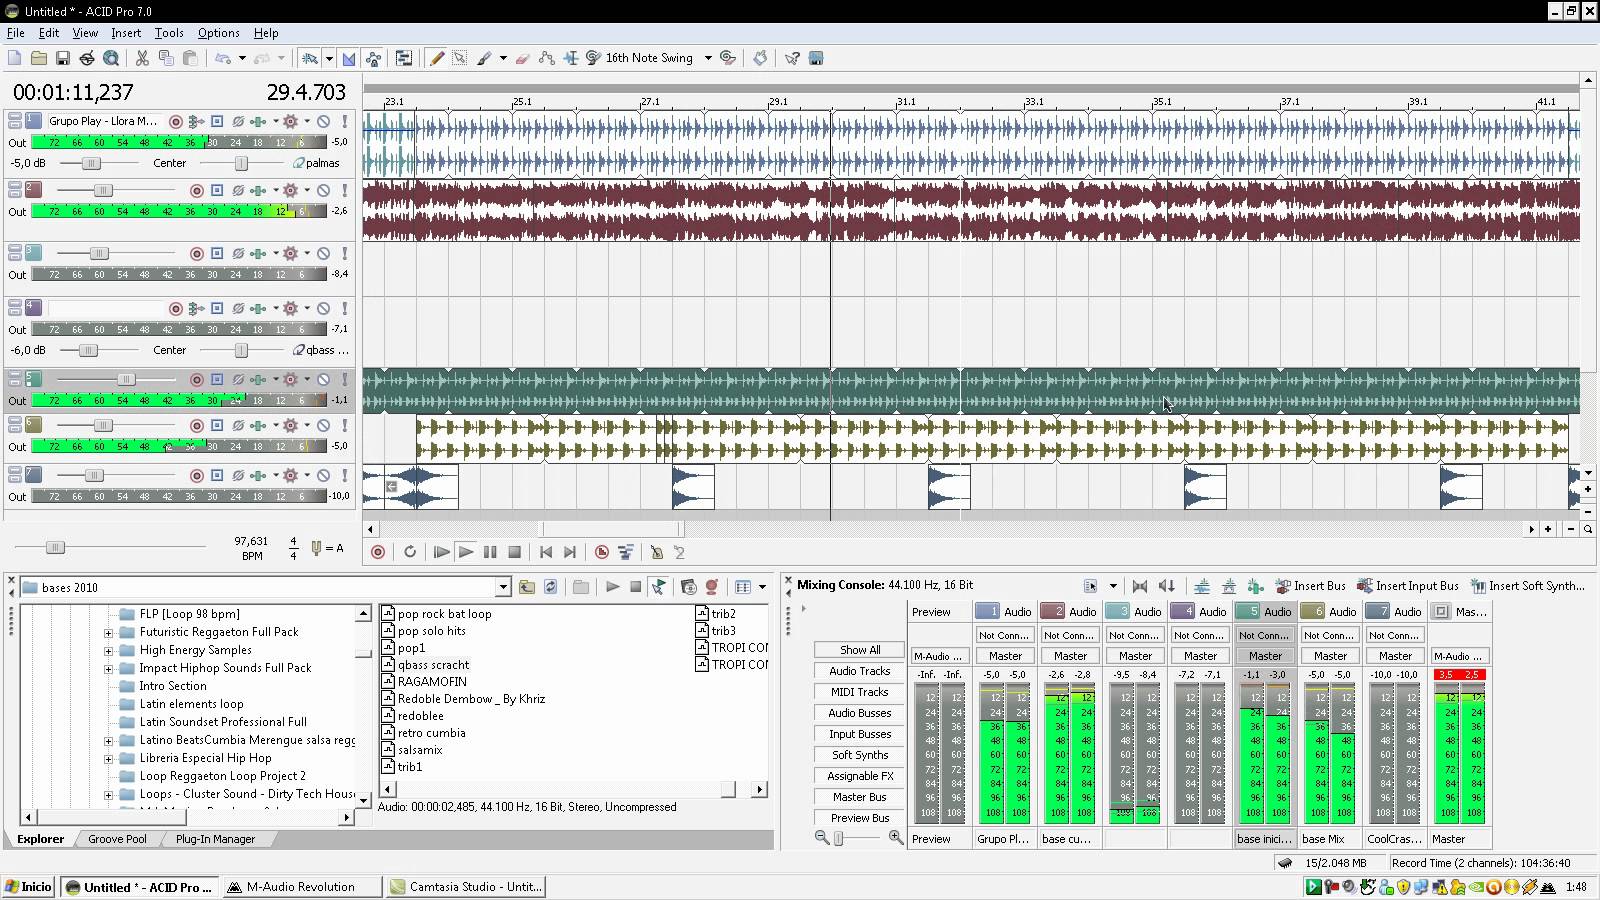
Task: Create a new project with the New icon
Action: pos(15,59)
